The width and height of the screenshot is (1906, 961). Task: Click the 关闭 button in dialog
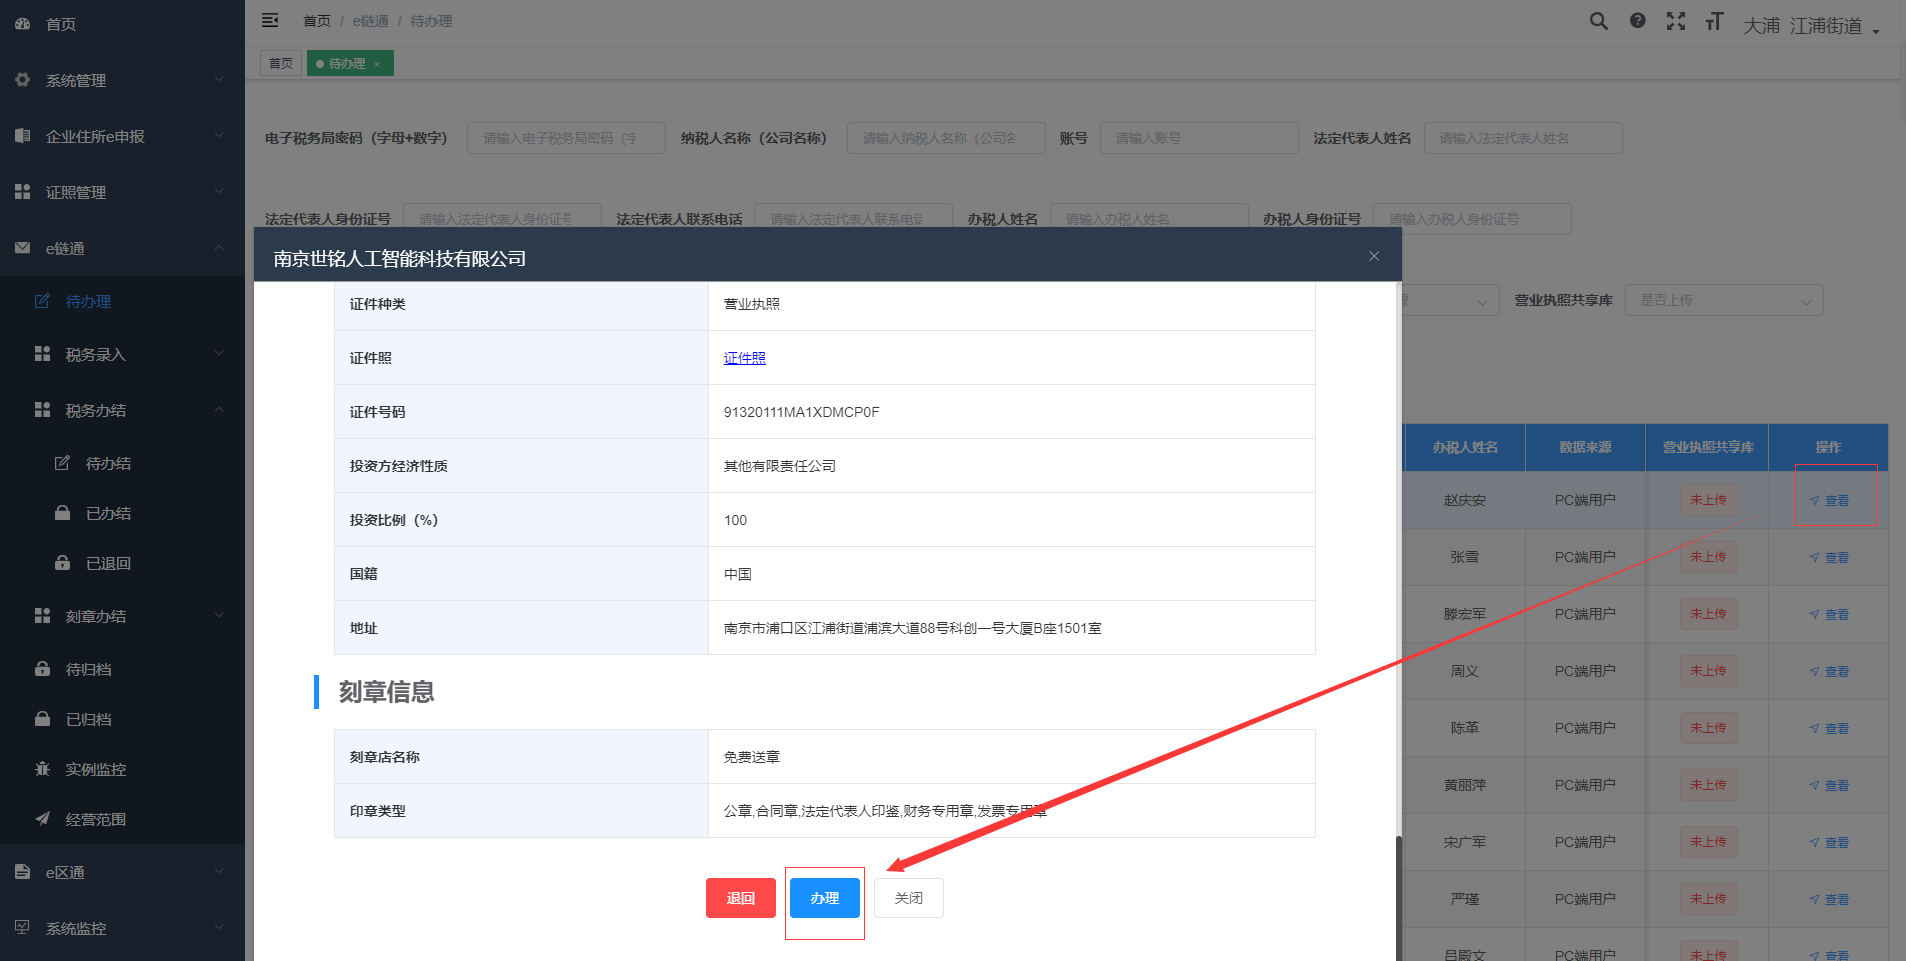point(909,898)
